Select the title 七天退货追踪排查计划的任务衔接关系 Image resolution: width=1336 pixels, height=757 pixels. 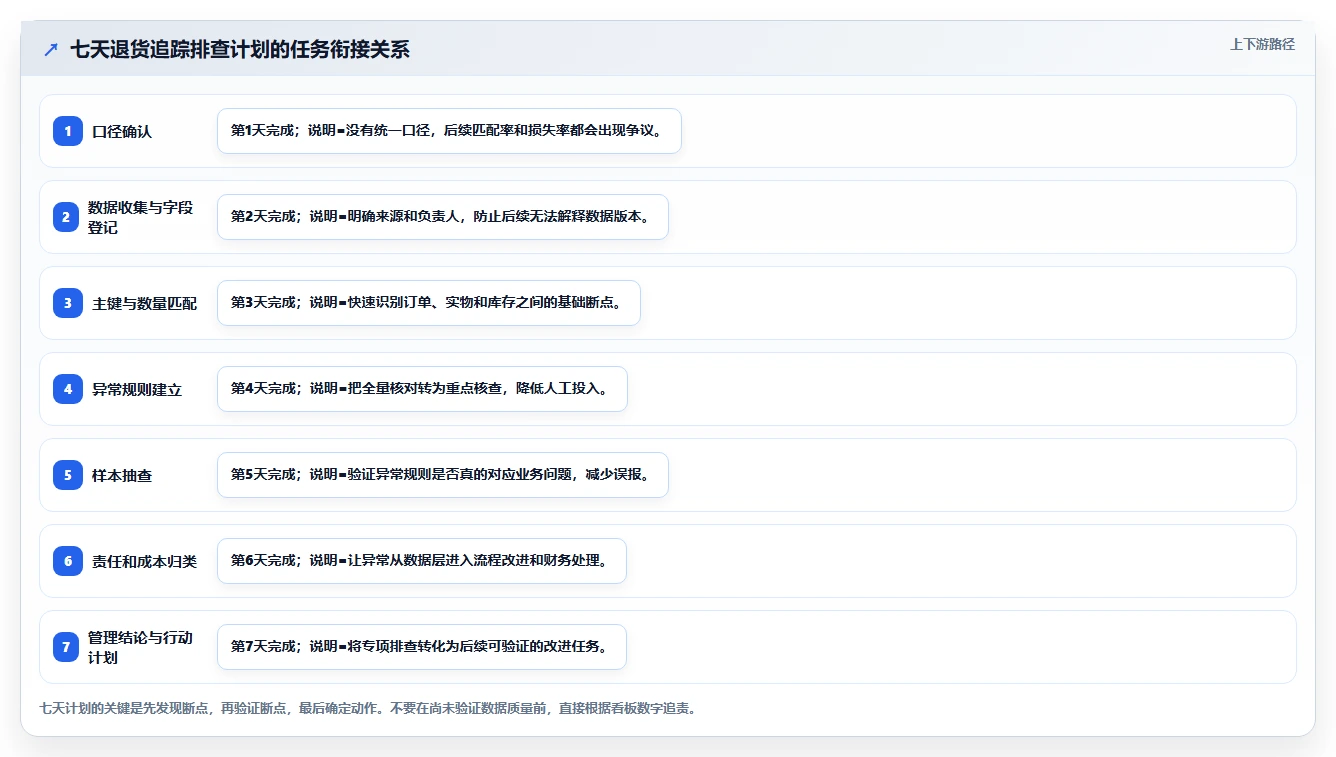point(240,50)
